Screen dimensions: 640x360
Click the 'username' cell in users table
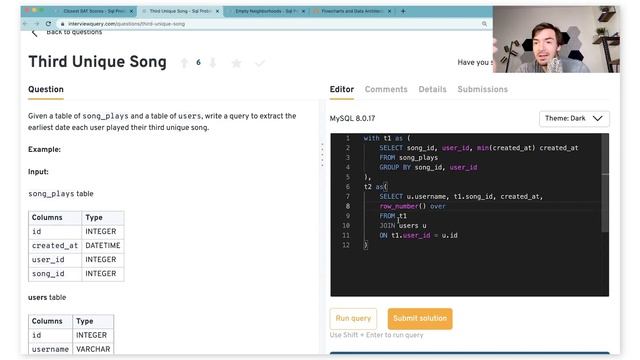50,349
